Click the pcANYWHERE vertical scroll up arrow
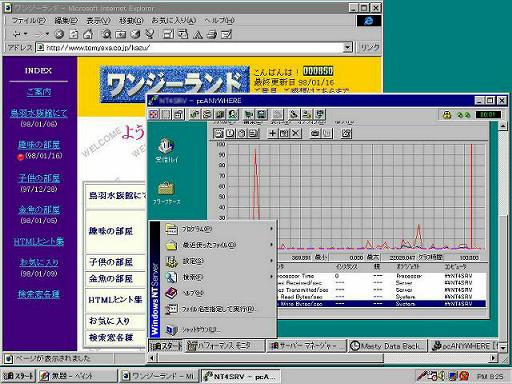Image resolution: width=512 pixels, height=384 pixels. (x=503, y=126)
